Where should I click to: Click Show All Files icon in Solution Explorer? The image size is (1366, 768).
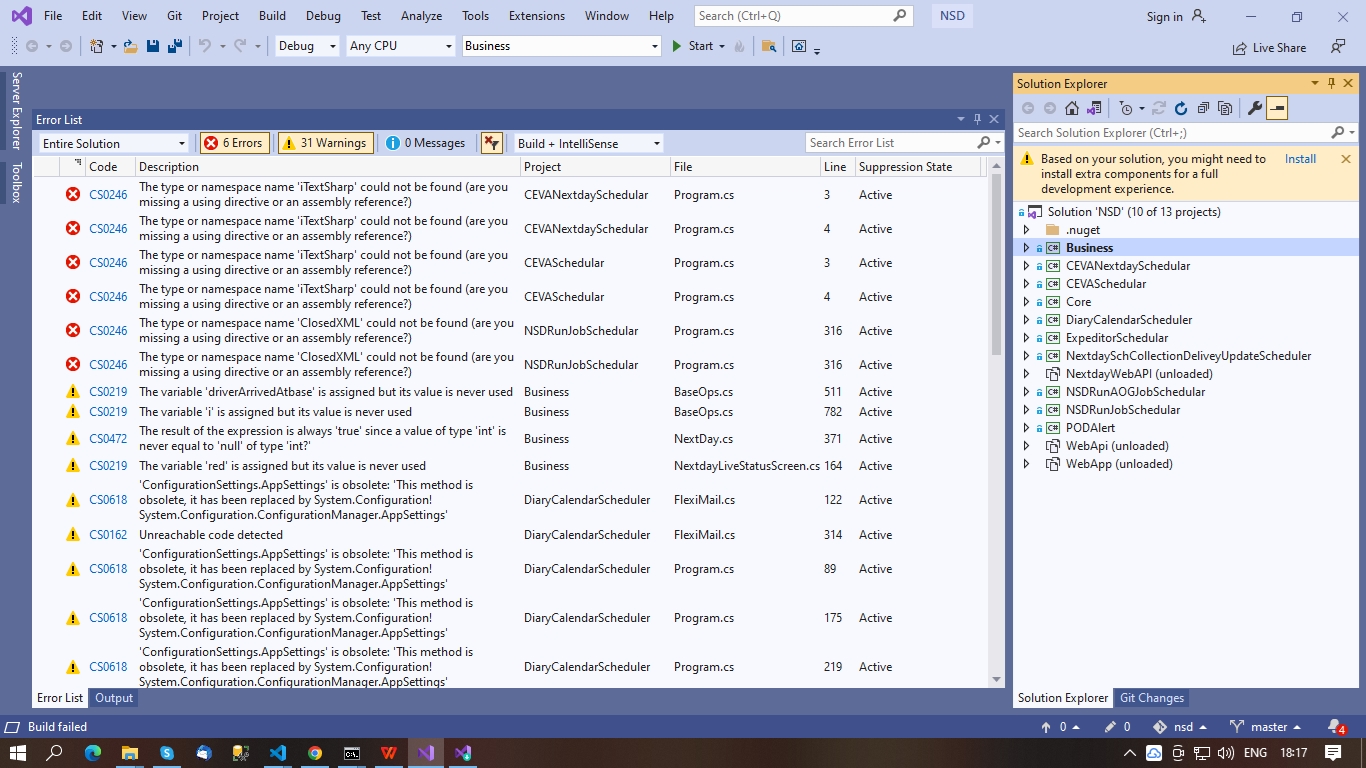click(1225, 108)
